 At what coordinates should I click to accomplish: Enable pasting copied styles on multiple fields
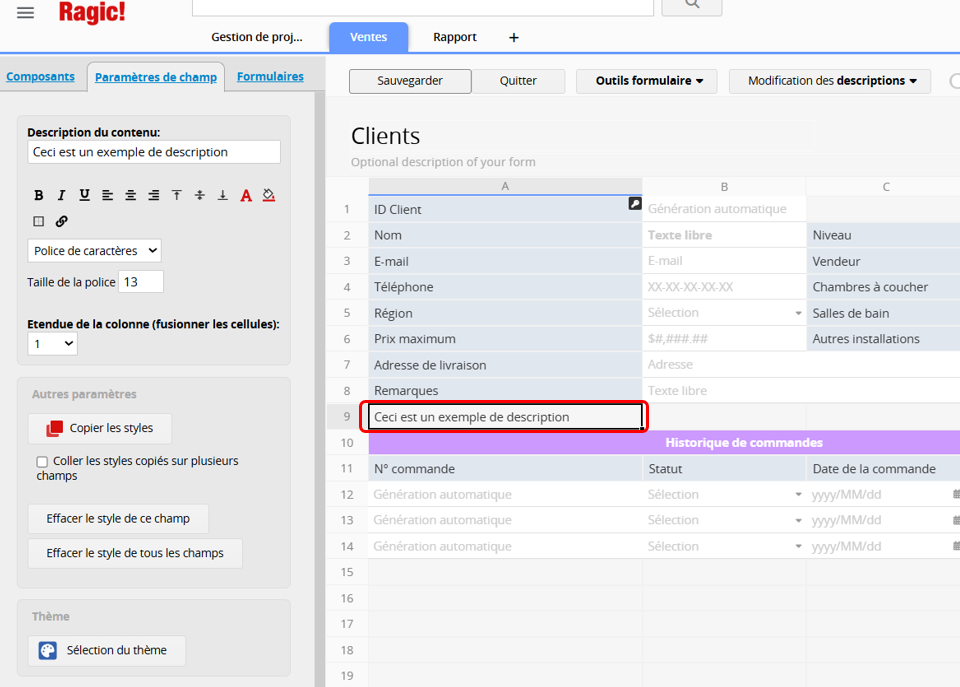(42, 462)
